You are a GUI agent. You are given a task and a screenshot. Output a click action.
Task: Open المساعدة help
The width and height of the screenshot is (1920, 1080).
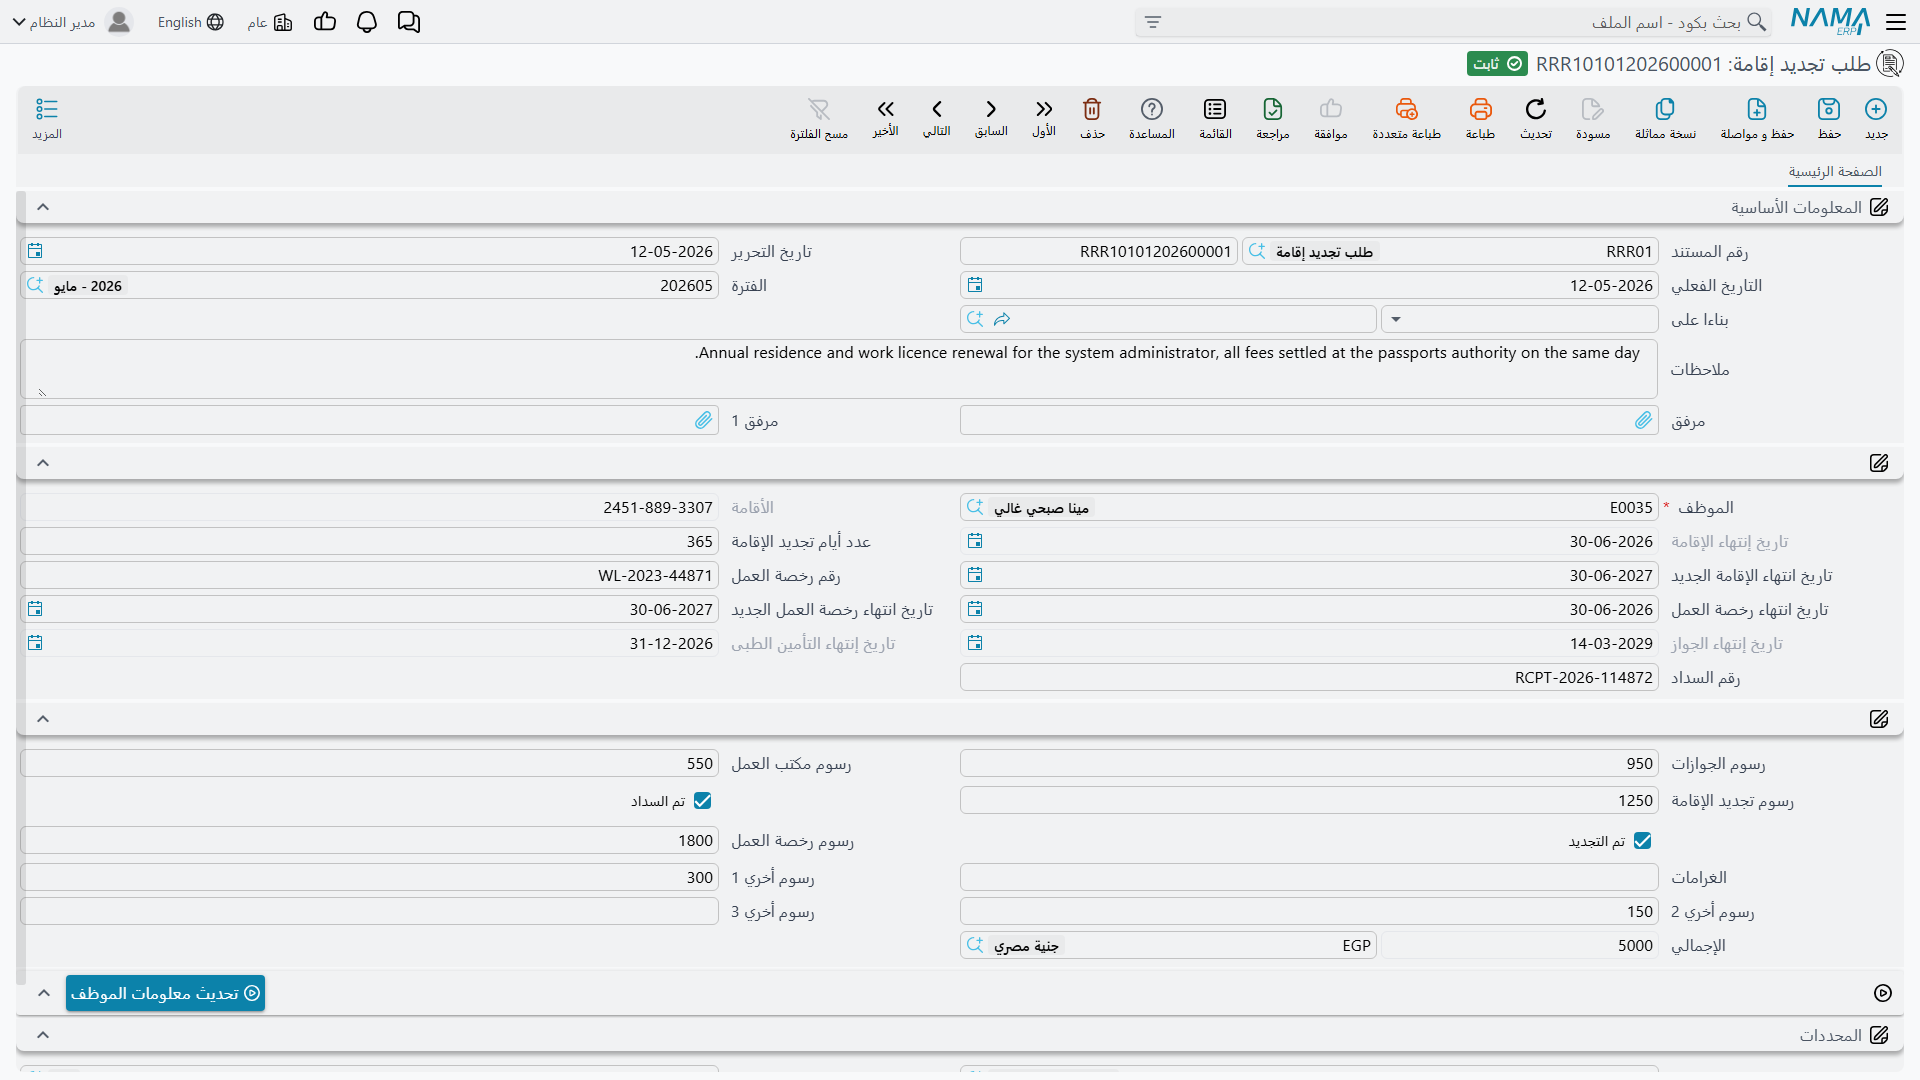1152,118
